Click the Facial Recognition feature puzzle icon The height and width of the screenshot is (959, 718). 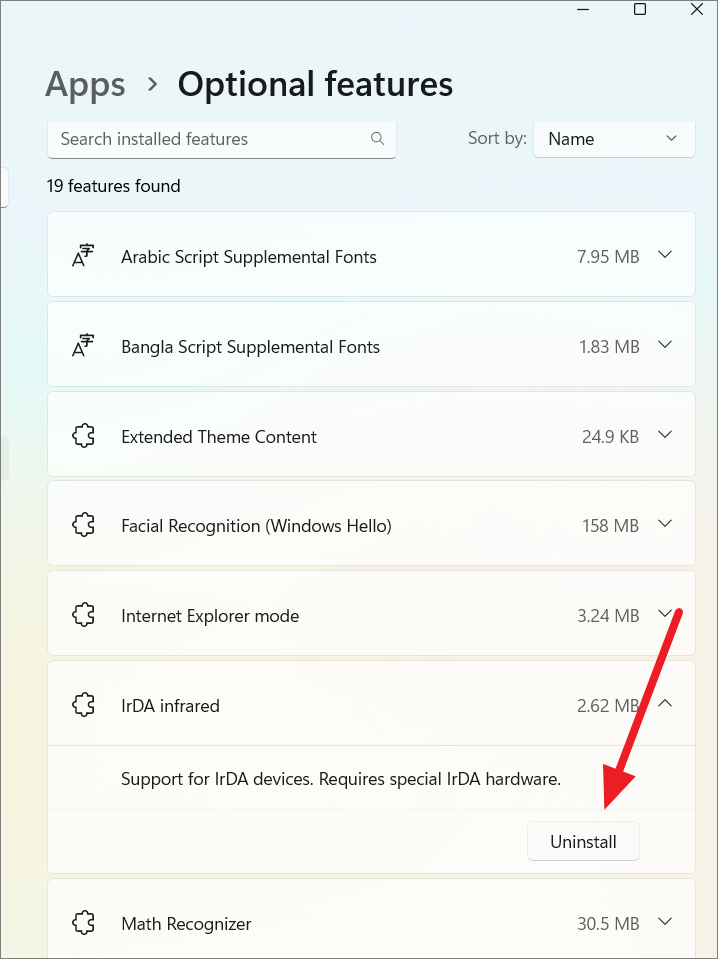[x=83, y=525]
